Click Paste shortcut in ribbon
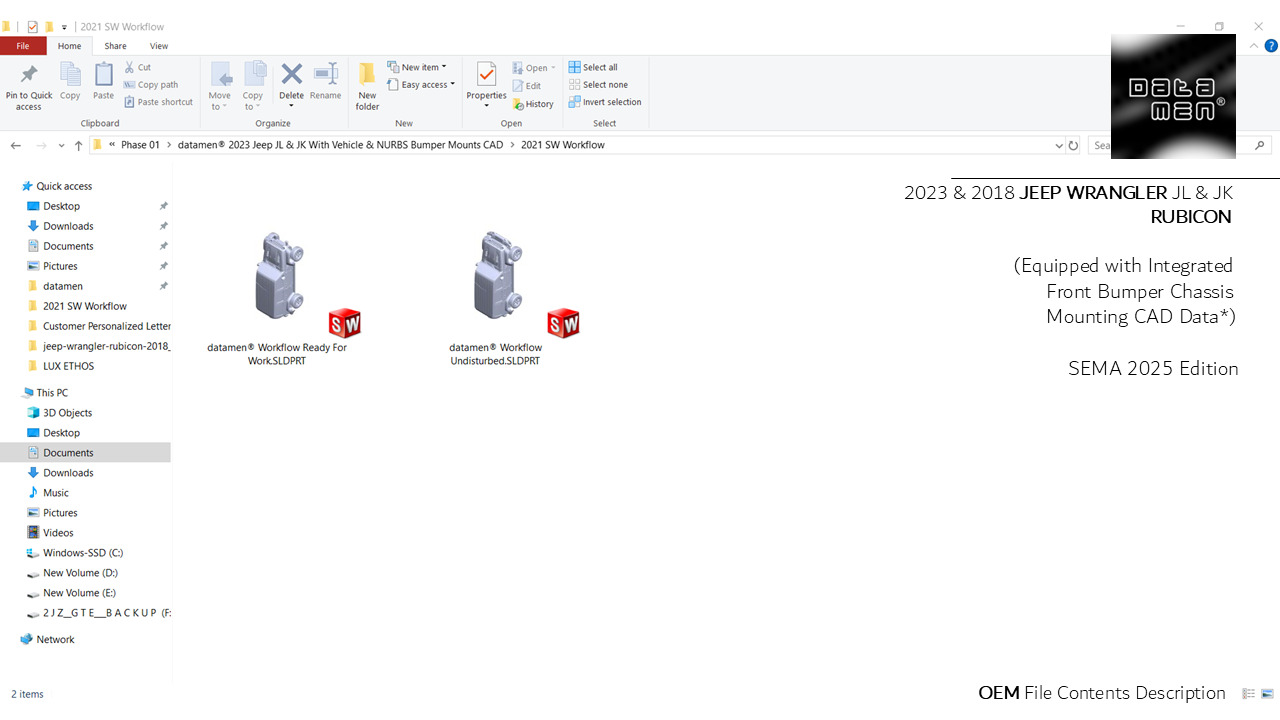 (x=158, y=102)
